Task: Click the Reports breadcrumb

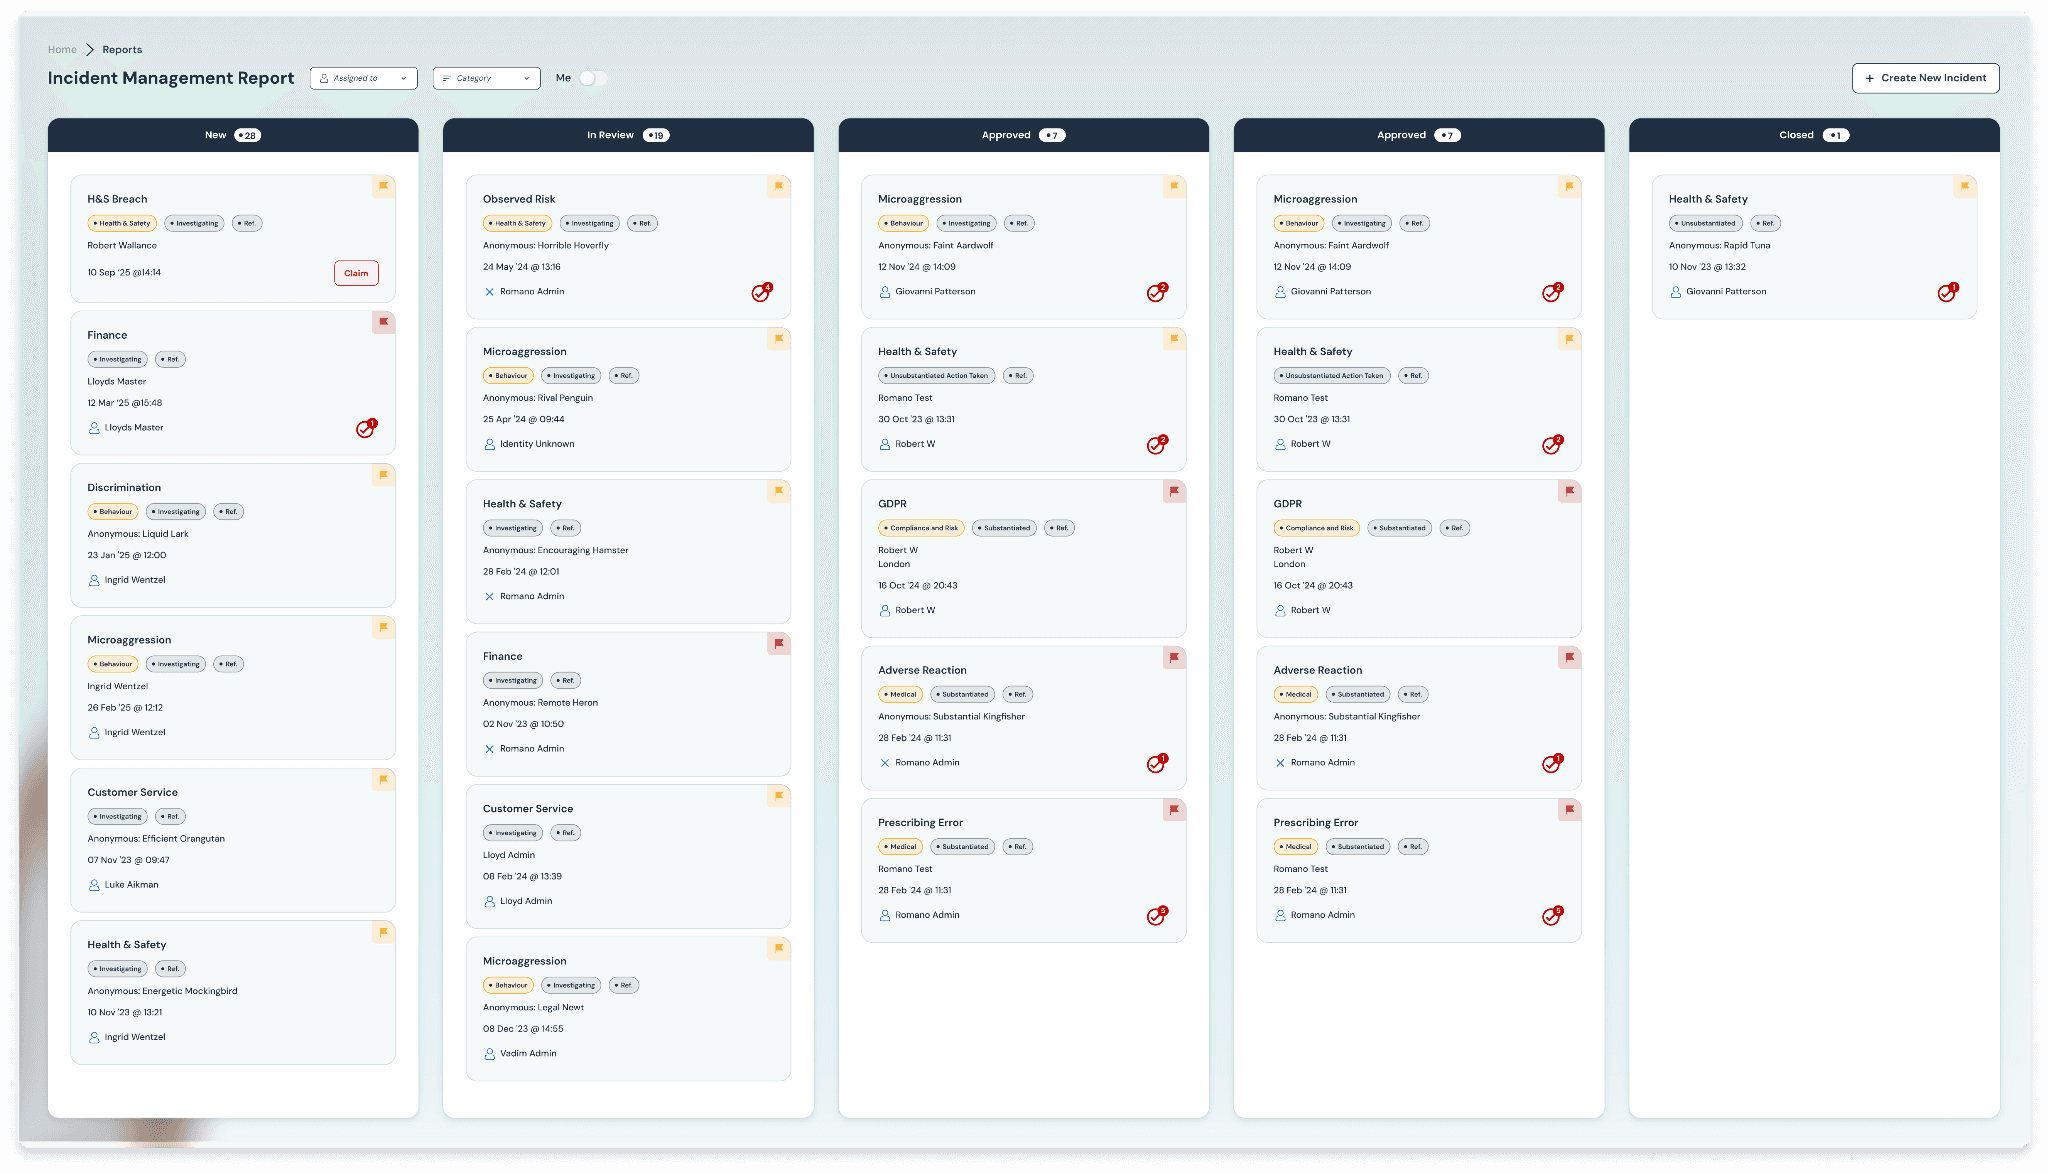Action: pyautogui.click(x=122, y=49)
